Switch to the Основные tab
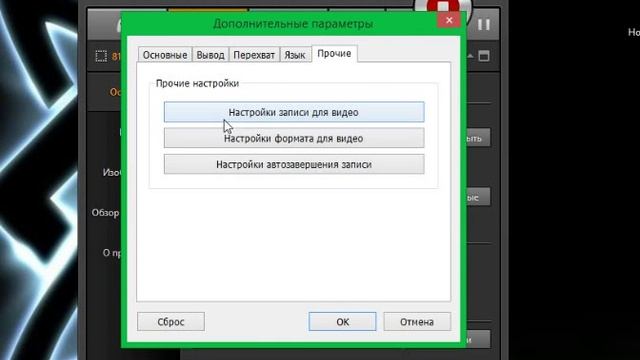 click(x=164, y=55)
